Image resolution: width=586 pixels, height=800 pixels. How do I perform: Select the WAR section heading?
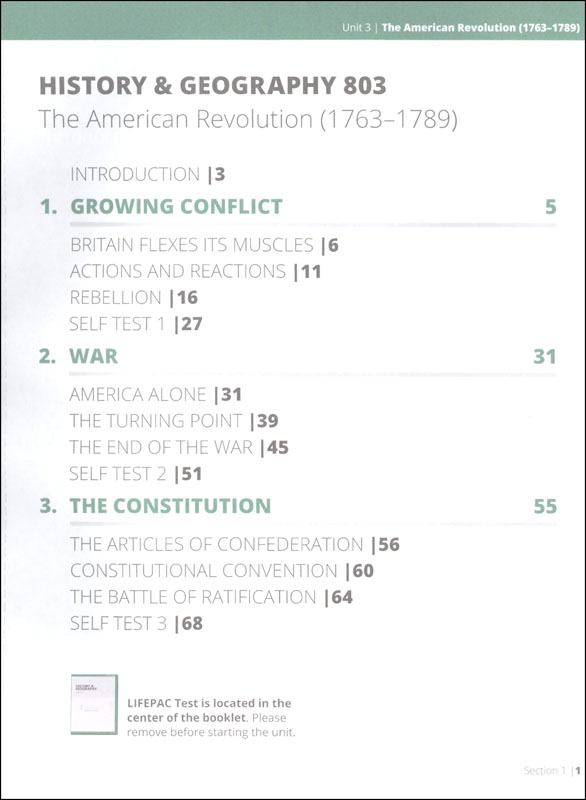tap(94, 356)
